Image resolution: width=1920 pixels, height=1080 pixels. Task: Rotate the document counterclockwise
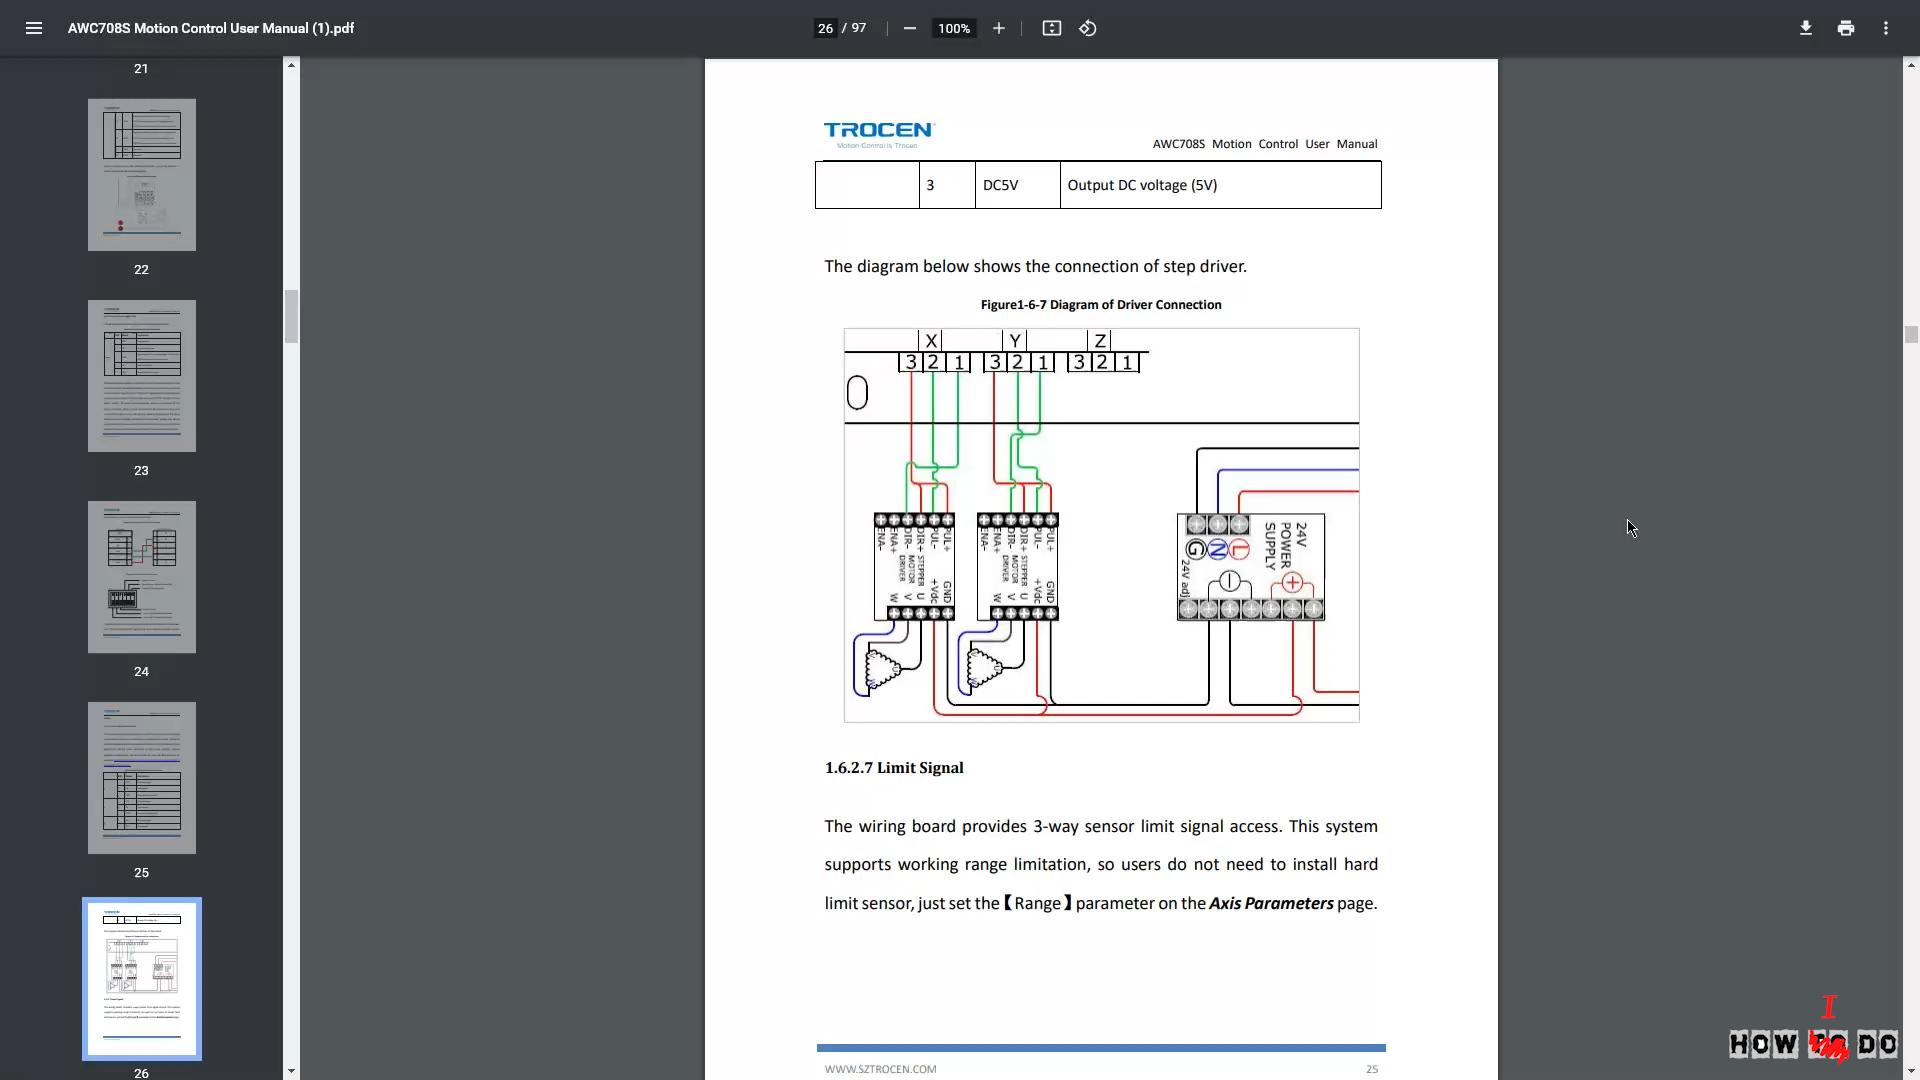(x=1088, y=28)
